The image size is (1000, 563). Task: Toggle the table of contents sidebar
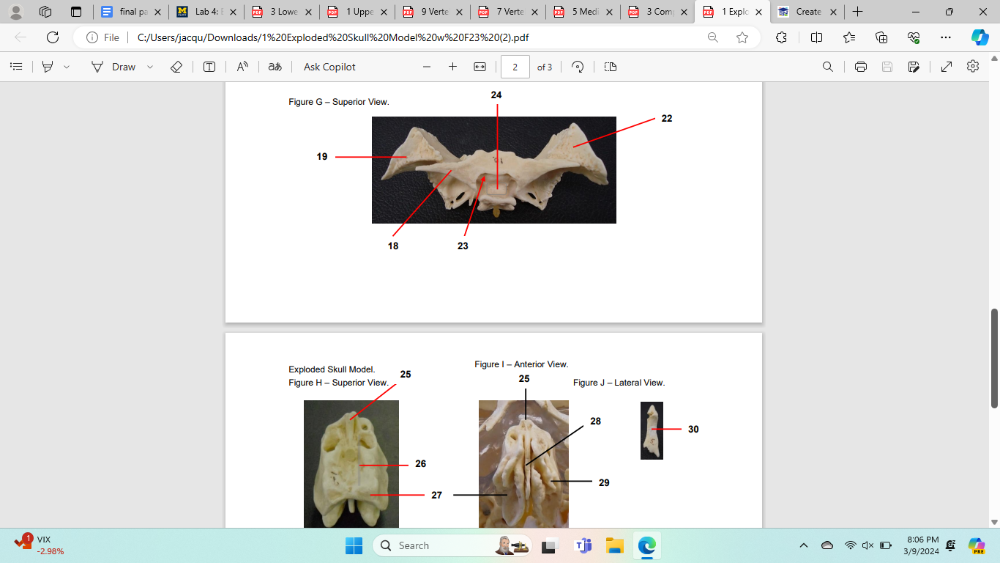coord(16,67)
